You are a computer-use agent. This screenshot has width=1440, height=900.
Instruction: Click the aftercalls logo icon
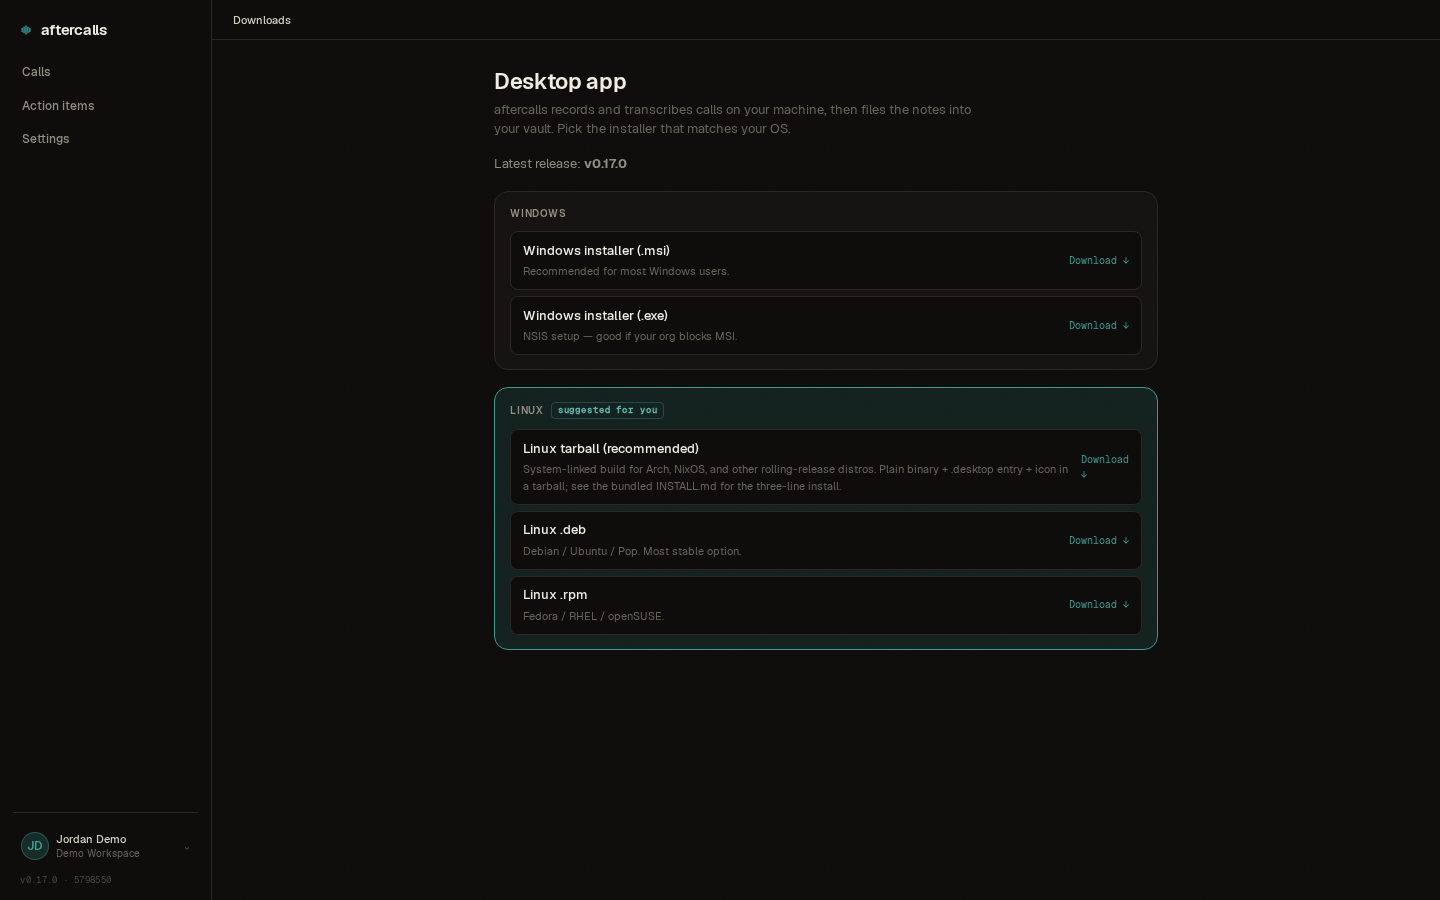pyautogui.click(x=26, y=30)
